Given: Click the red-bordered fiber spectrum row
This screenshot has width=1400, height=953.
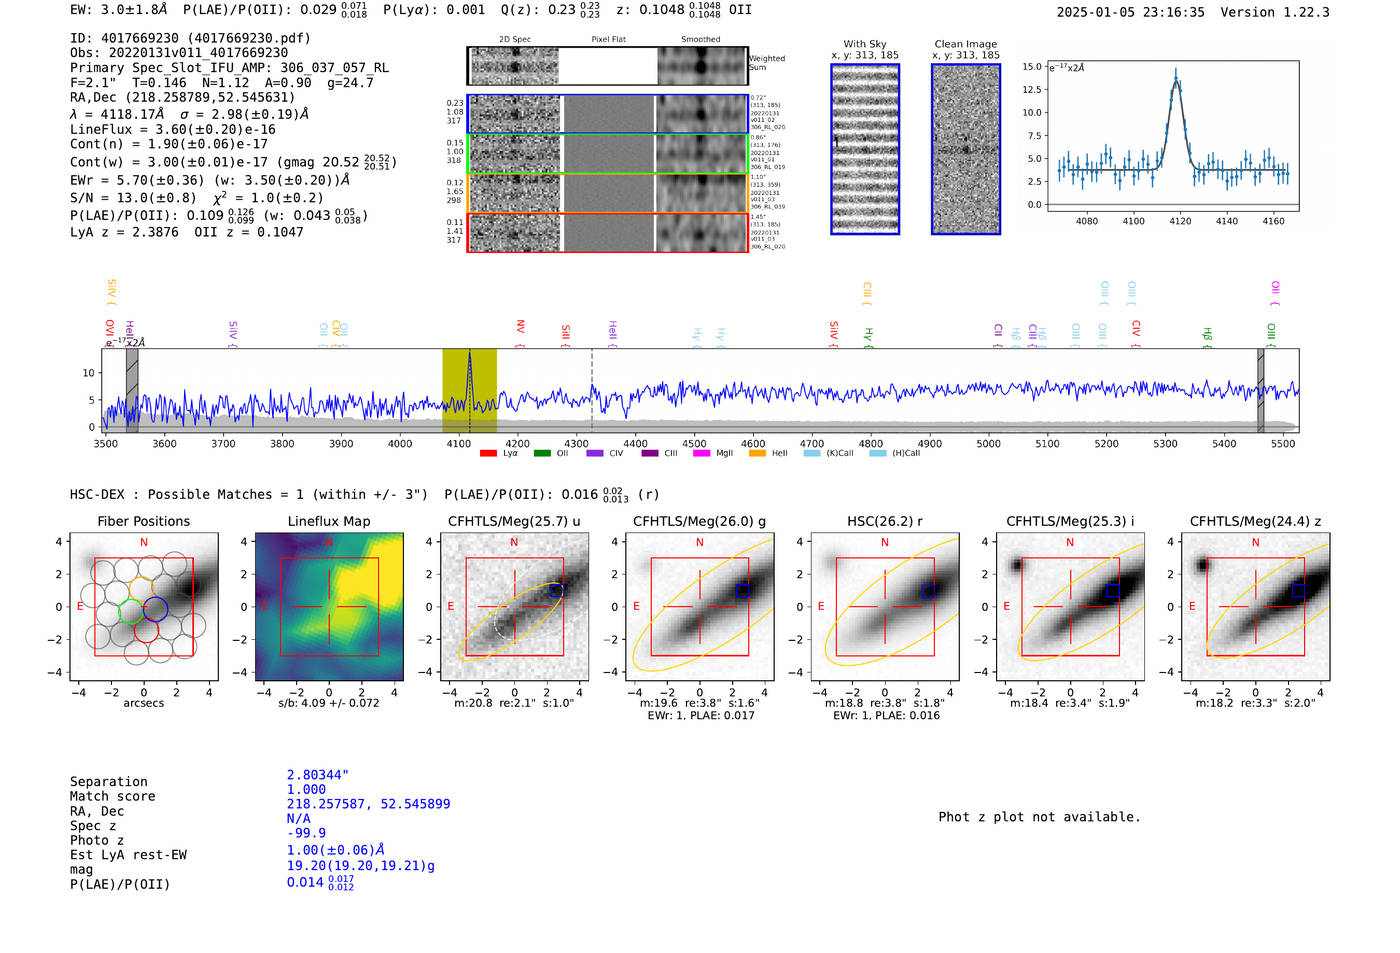Looking at the screenshot, I should 608,232.
